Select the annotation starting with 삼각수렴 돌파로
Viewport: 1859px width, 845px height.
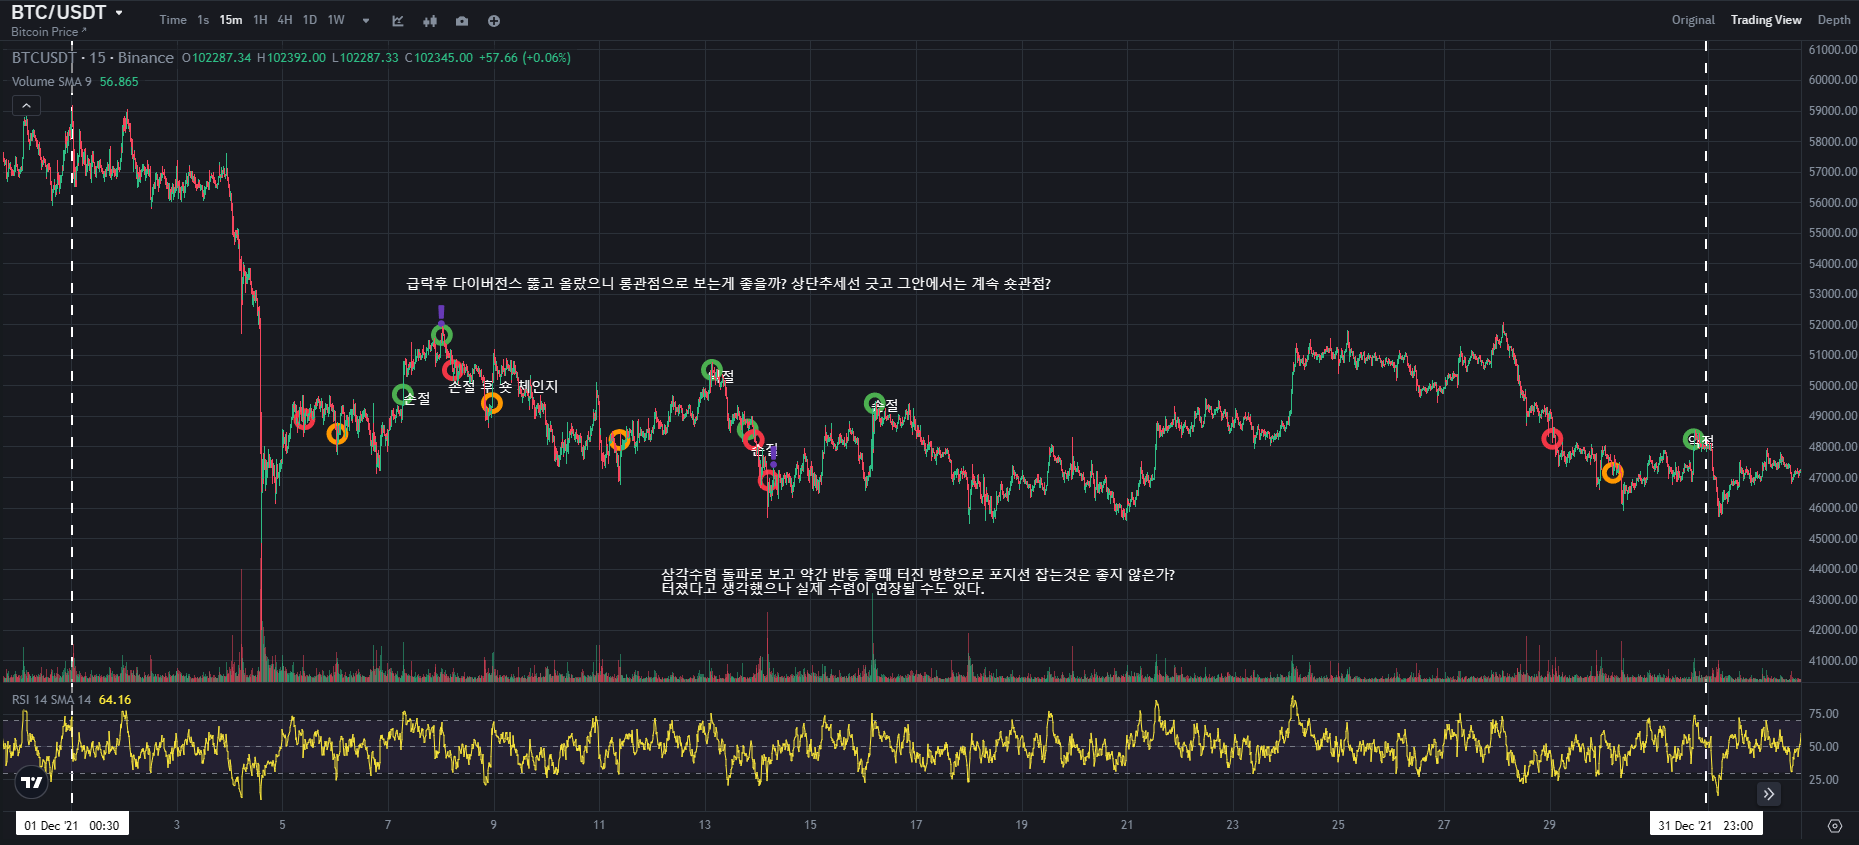coord(918,575)
